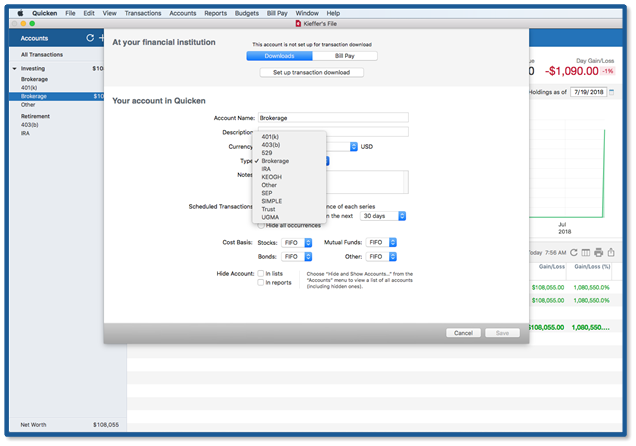Click the refresh icon next to 7:56 AM
Viewport: 636px width, 446px height.
tap(573, 252)
